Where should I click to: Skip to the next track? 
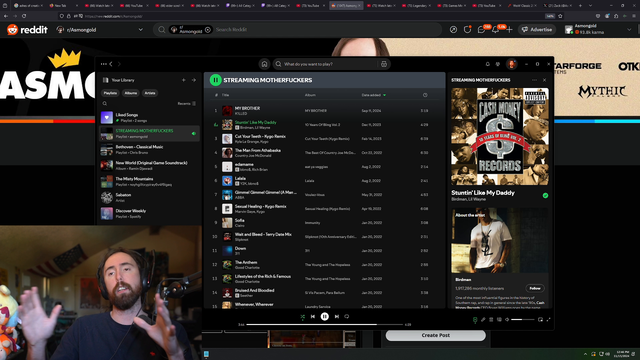point(337,316)
